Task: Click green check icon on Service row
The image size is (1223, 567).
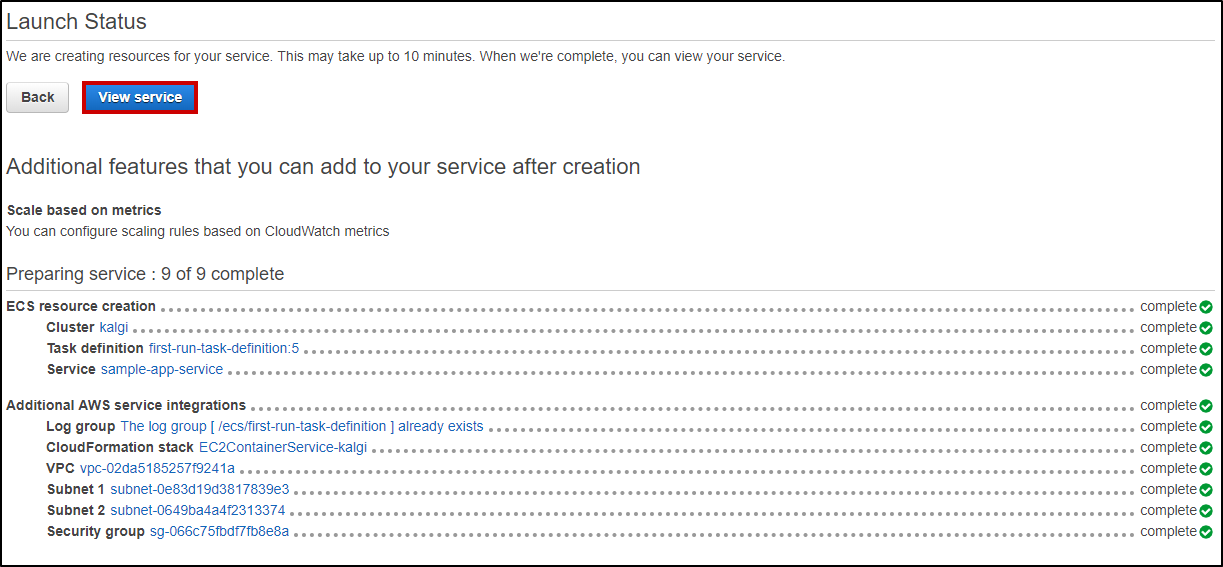Action: pos(1206,370)
